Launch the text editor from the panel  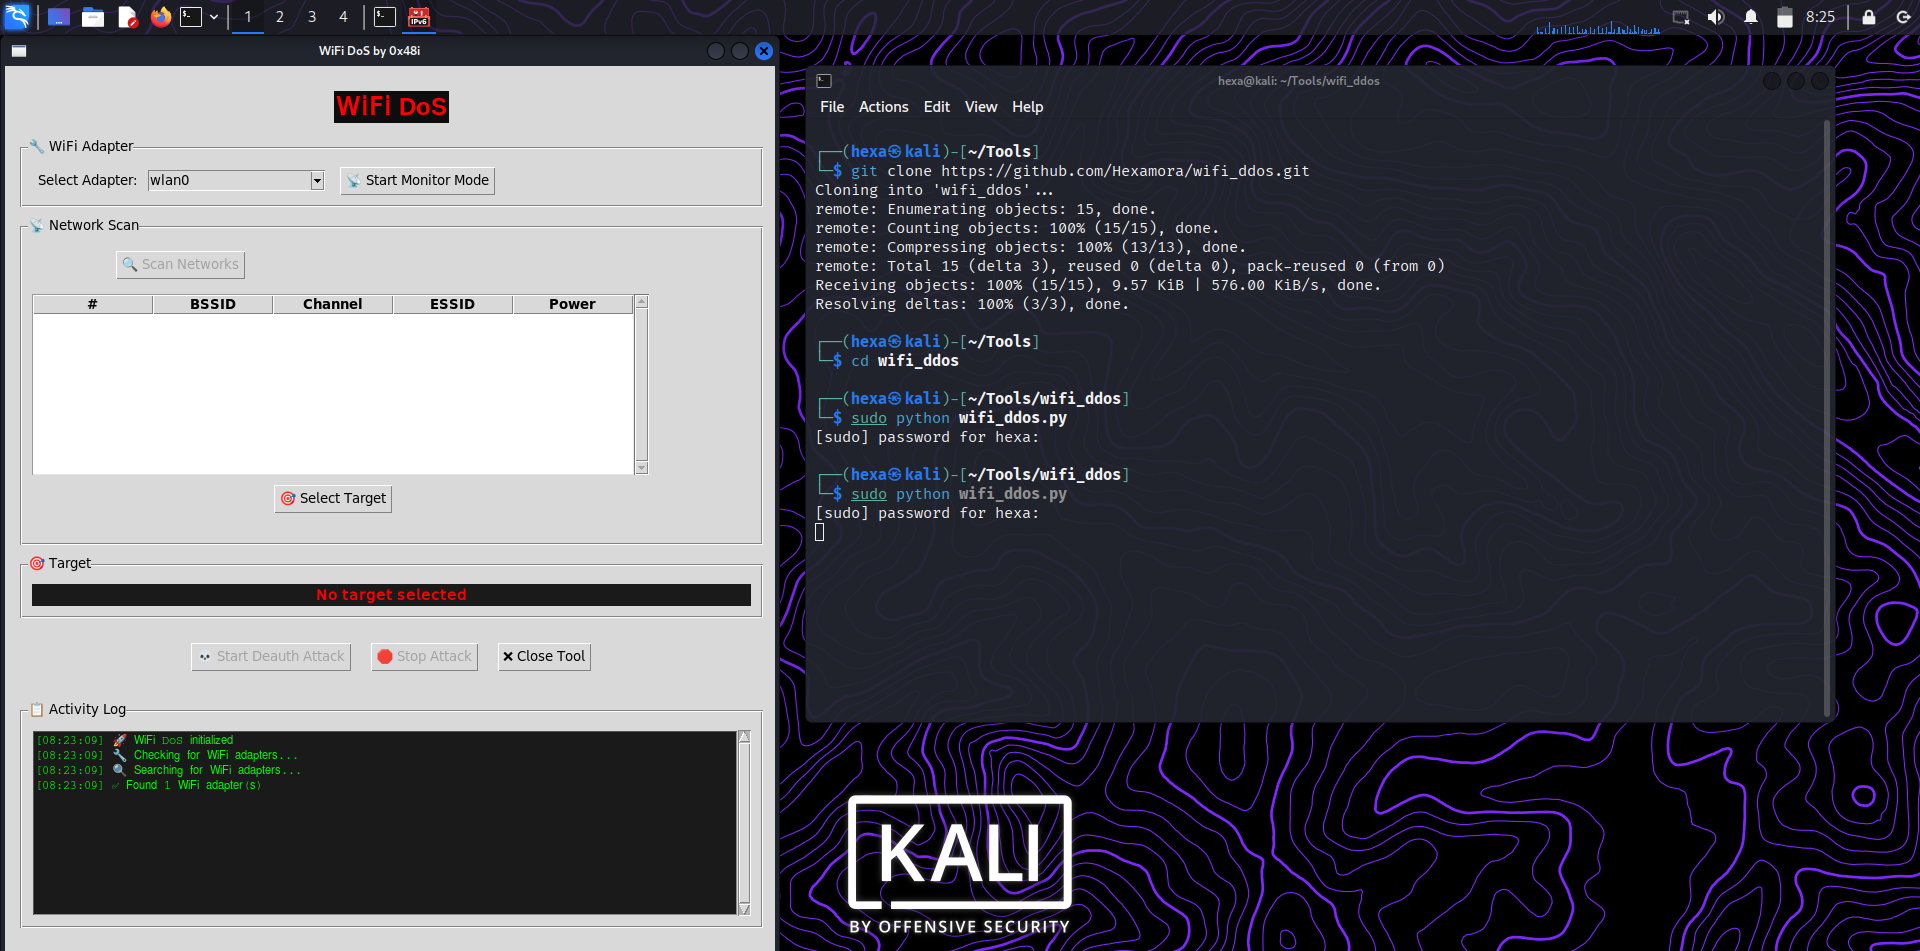click(127, 17)
